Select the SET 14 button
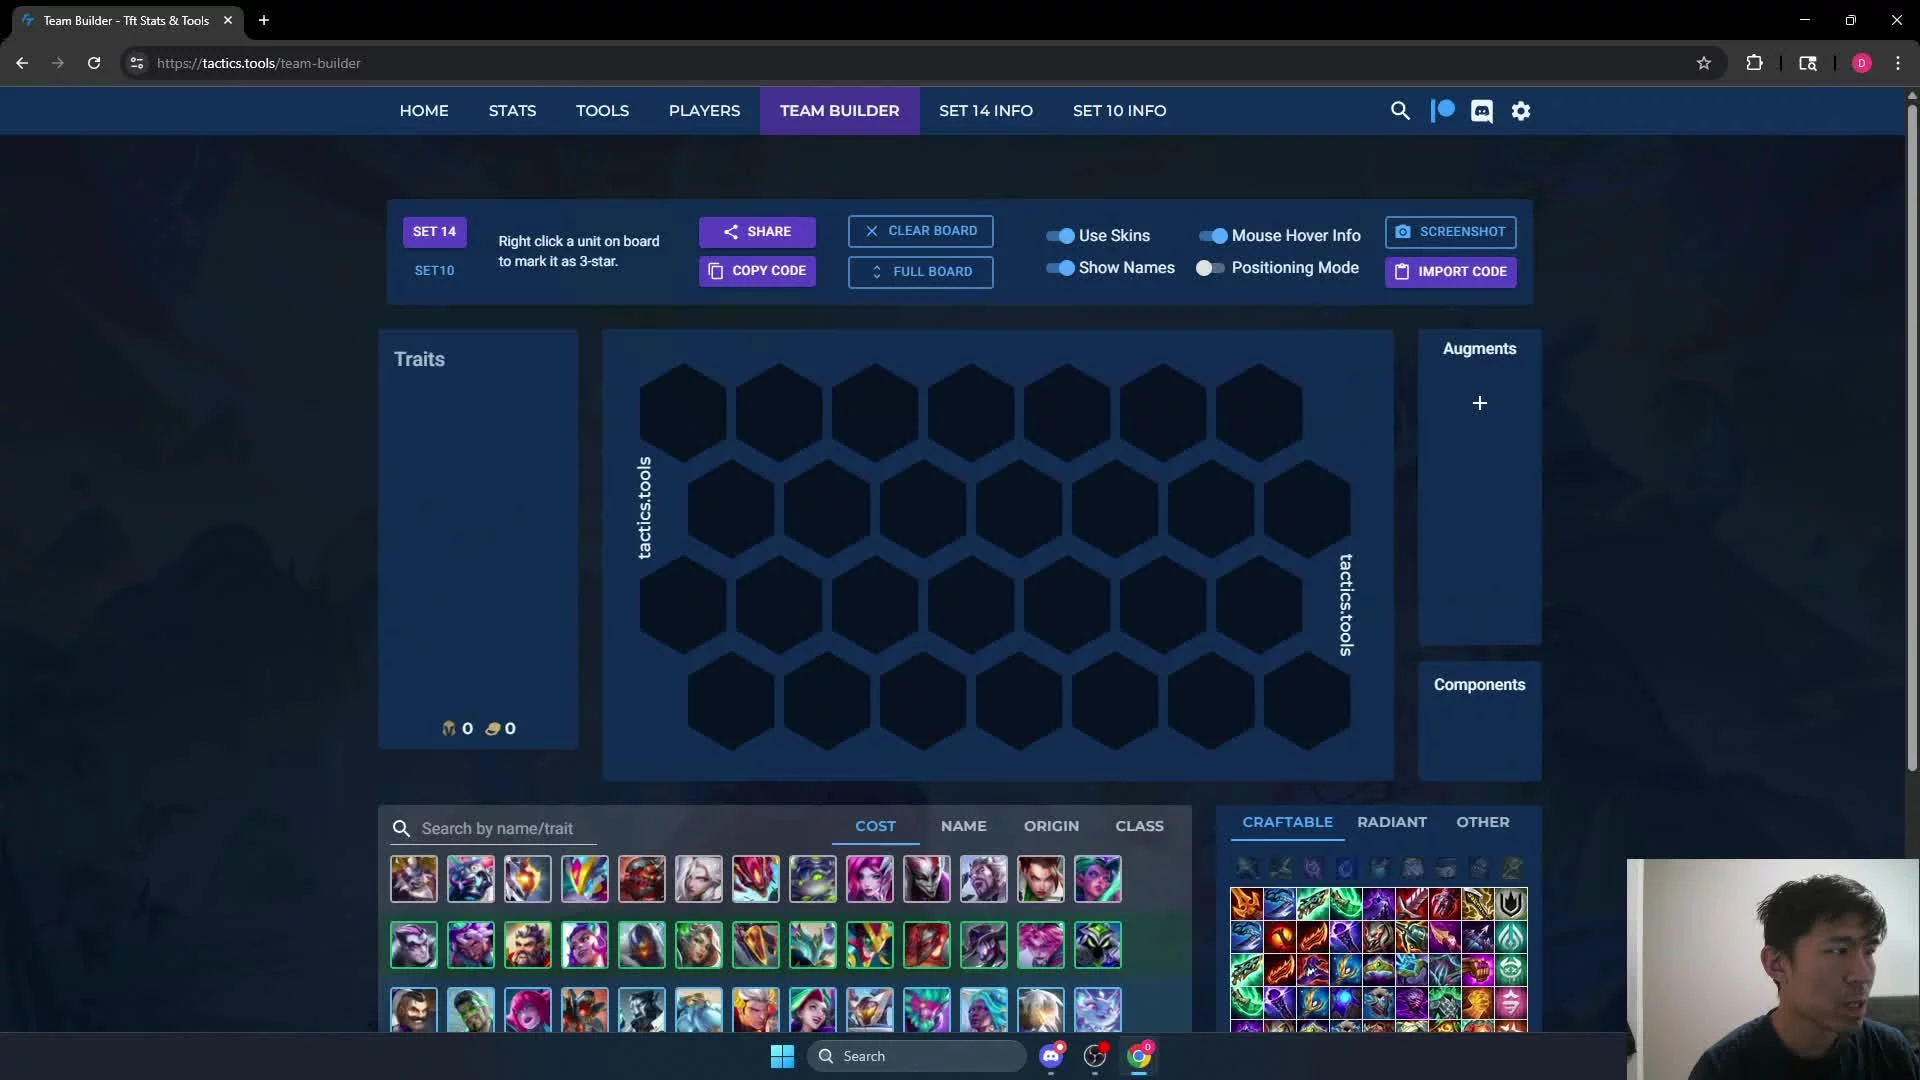 (434, 232)
